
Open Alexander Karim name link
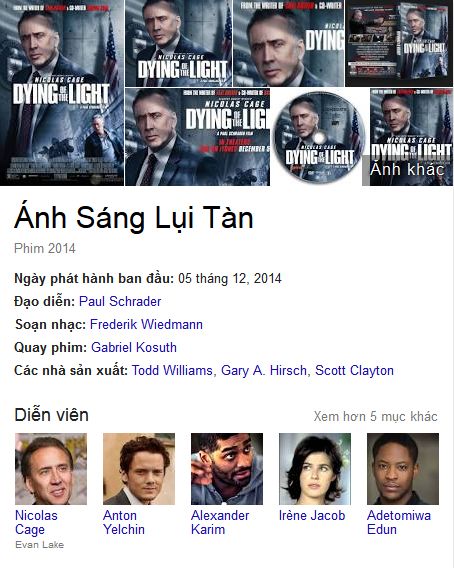coord(220,522)
